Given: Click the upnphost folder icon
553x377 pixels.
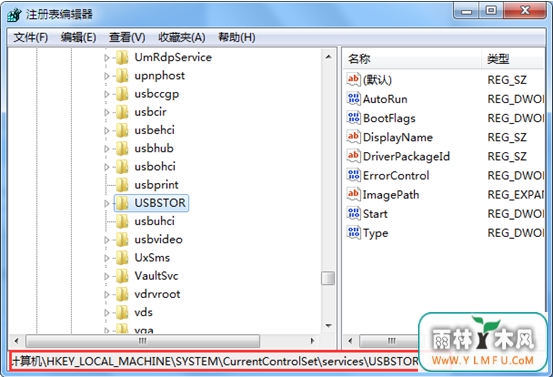Looking at the screenshot, I should click(x=122, y=76).
